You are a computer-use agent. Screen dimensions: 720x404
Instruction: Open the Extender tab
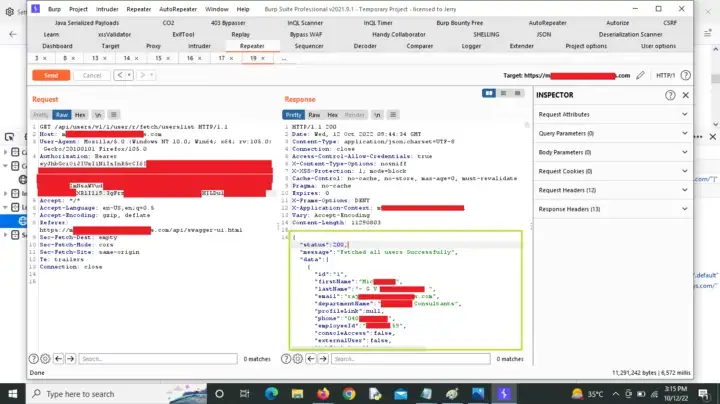pyautogui.click(x=522, y=46)
